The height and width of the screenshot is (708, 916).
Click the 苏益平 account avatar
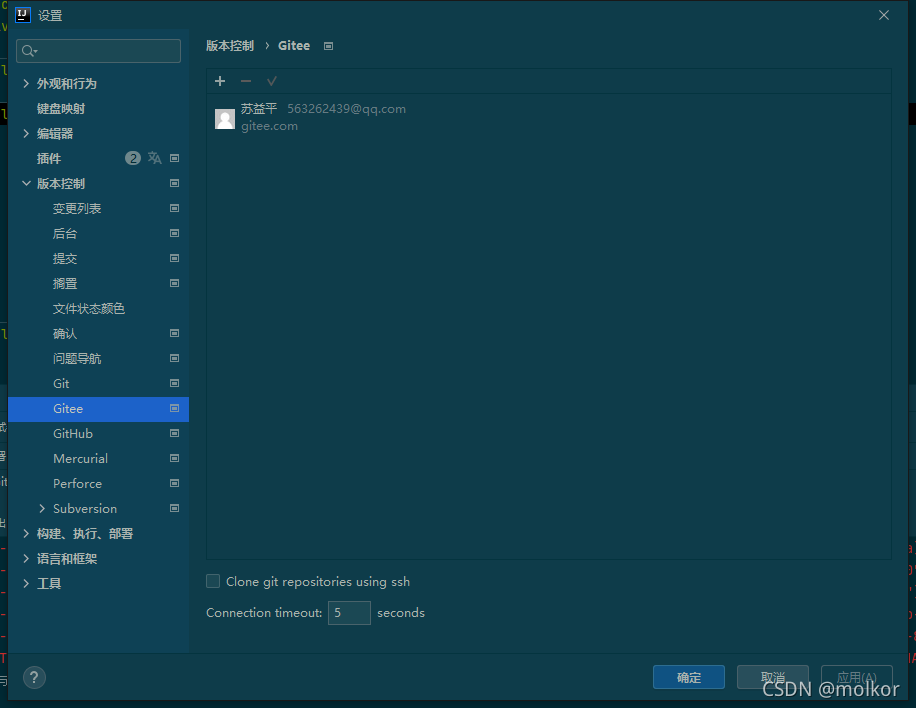point(225,119)
